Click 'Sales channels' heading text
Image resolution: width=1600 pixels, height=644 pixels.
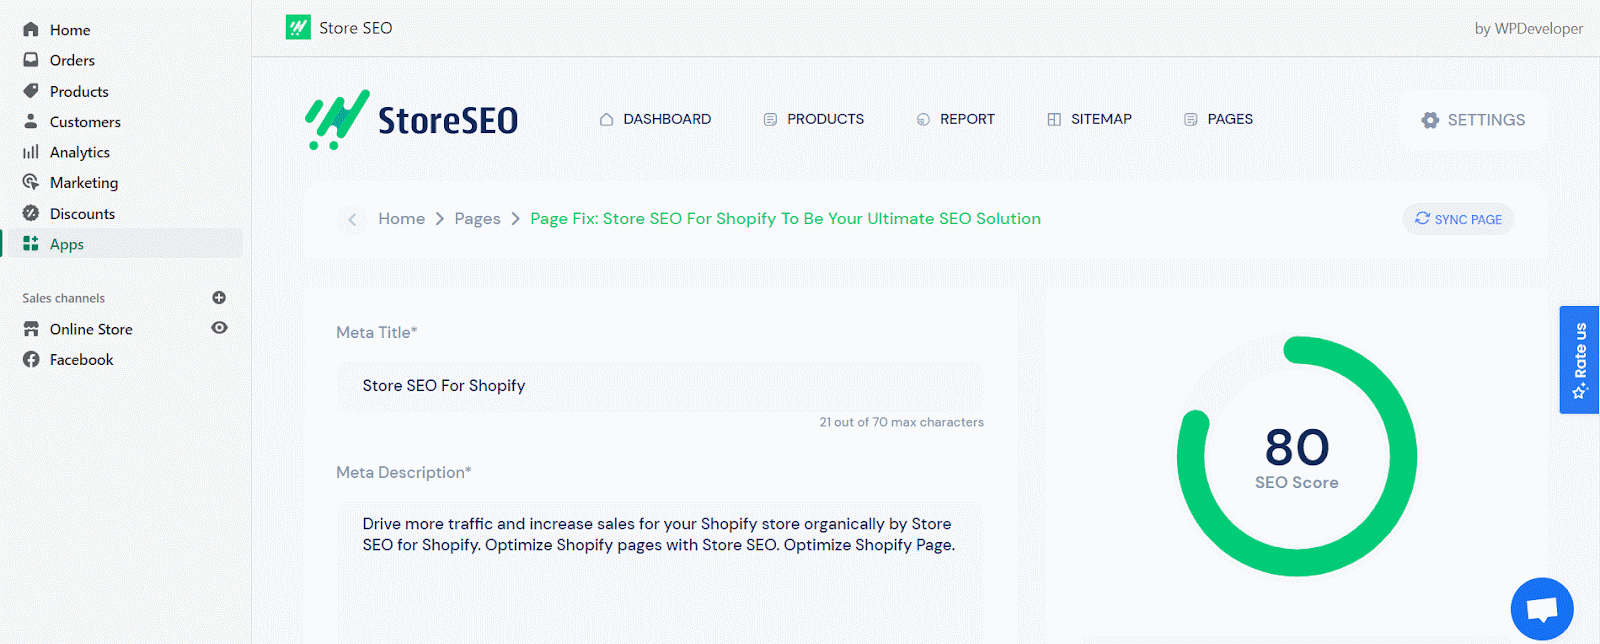[63, 298]
